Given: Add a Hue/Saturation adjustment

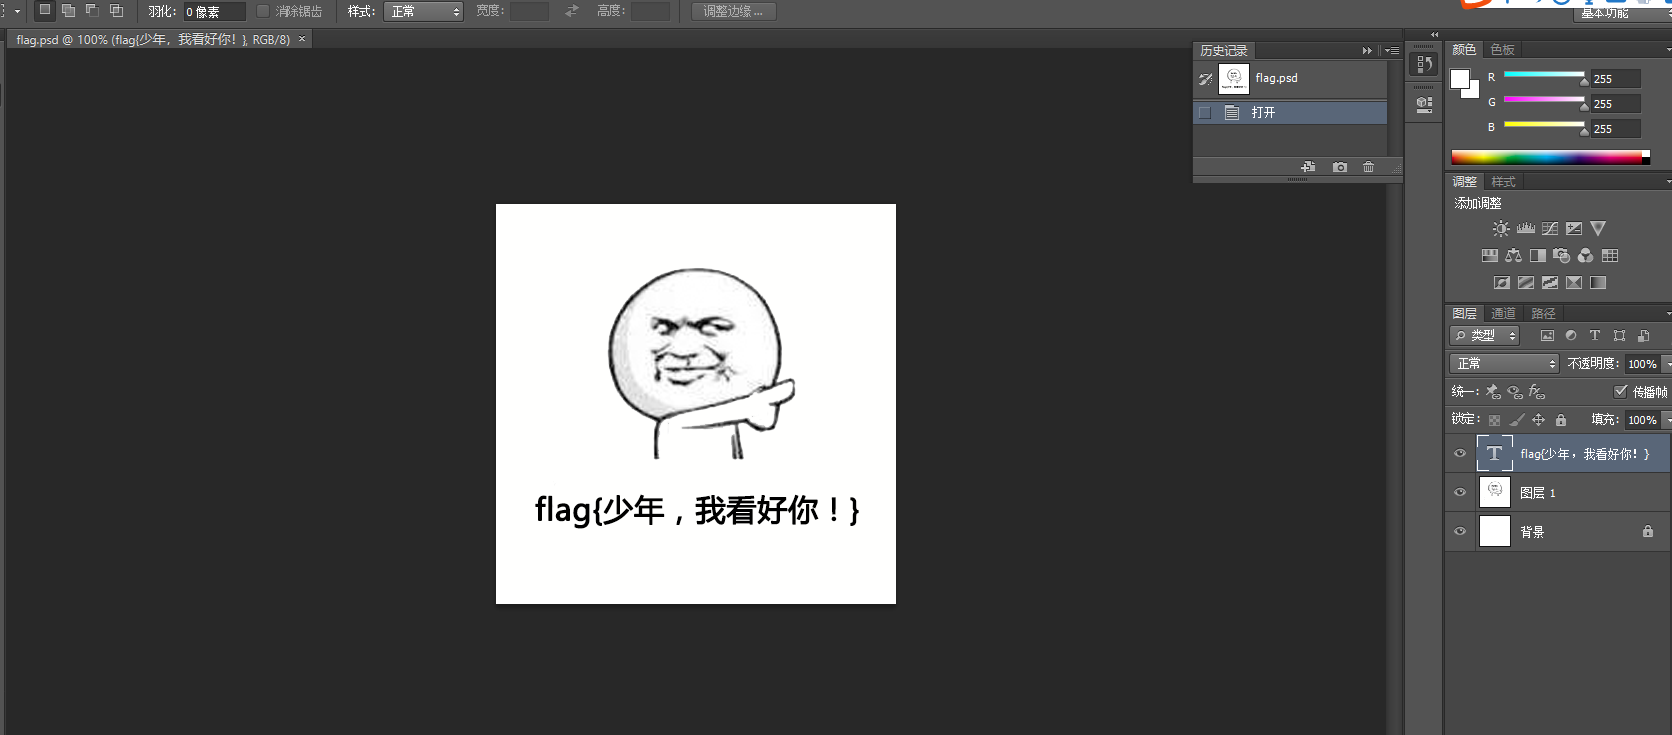Looking at the screenshot, I should tap(1490, 256).
